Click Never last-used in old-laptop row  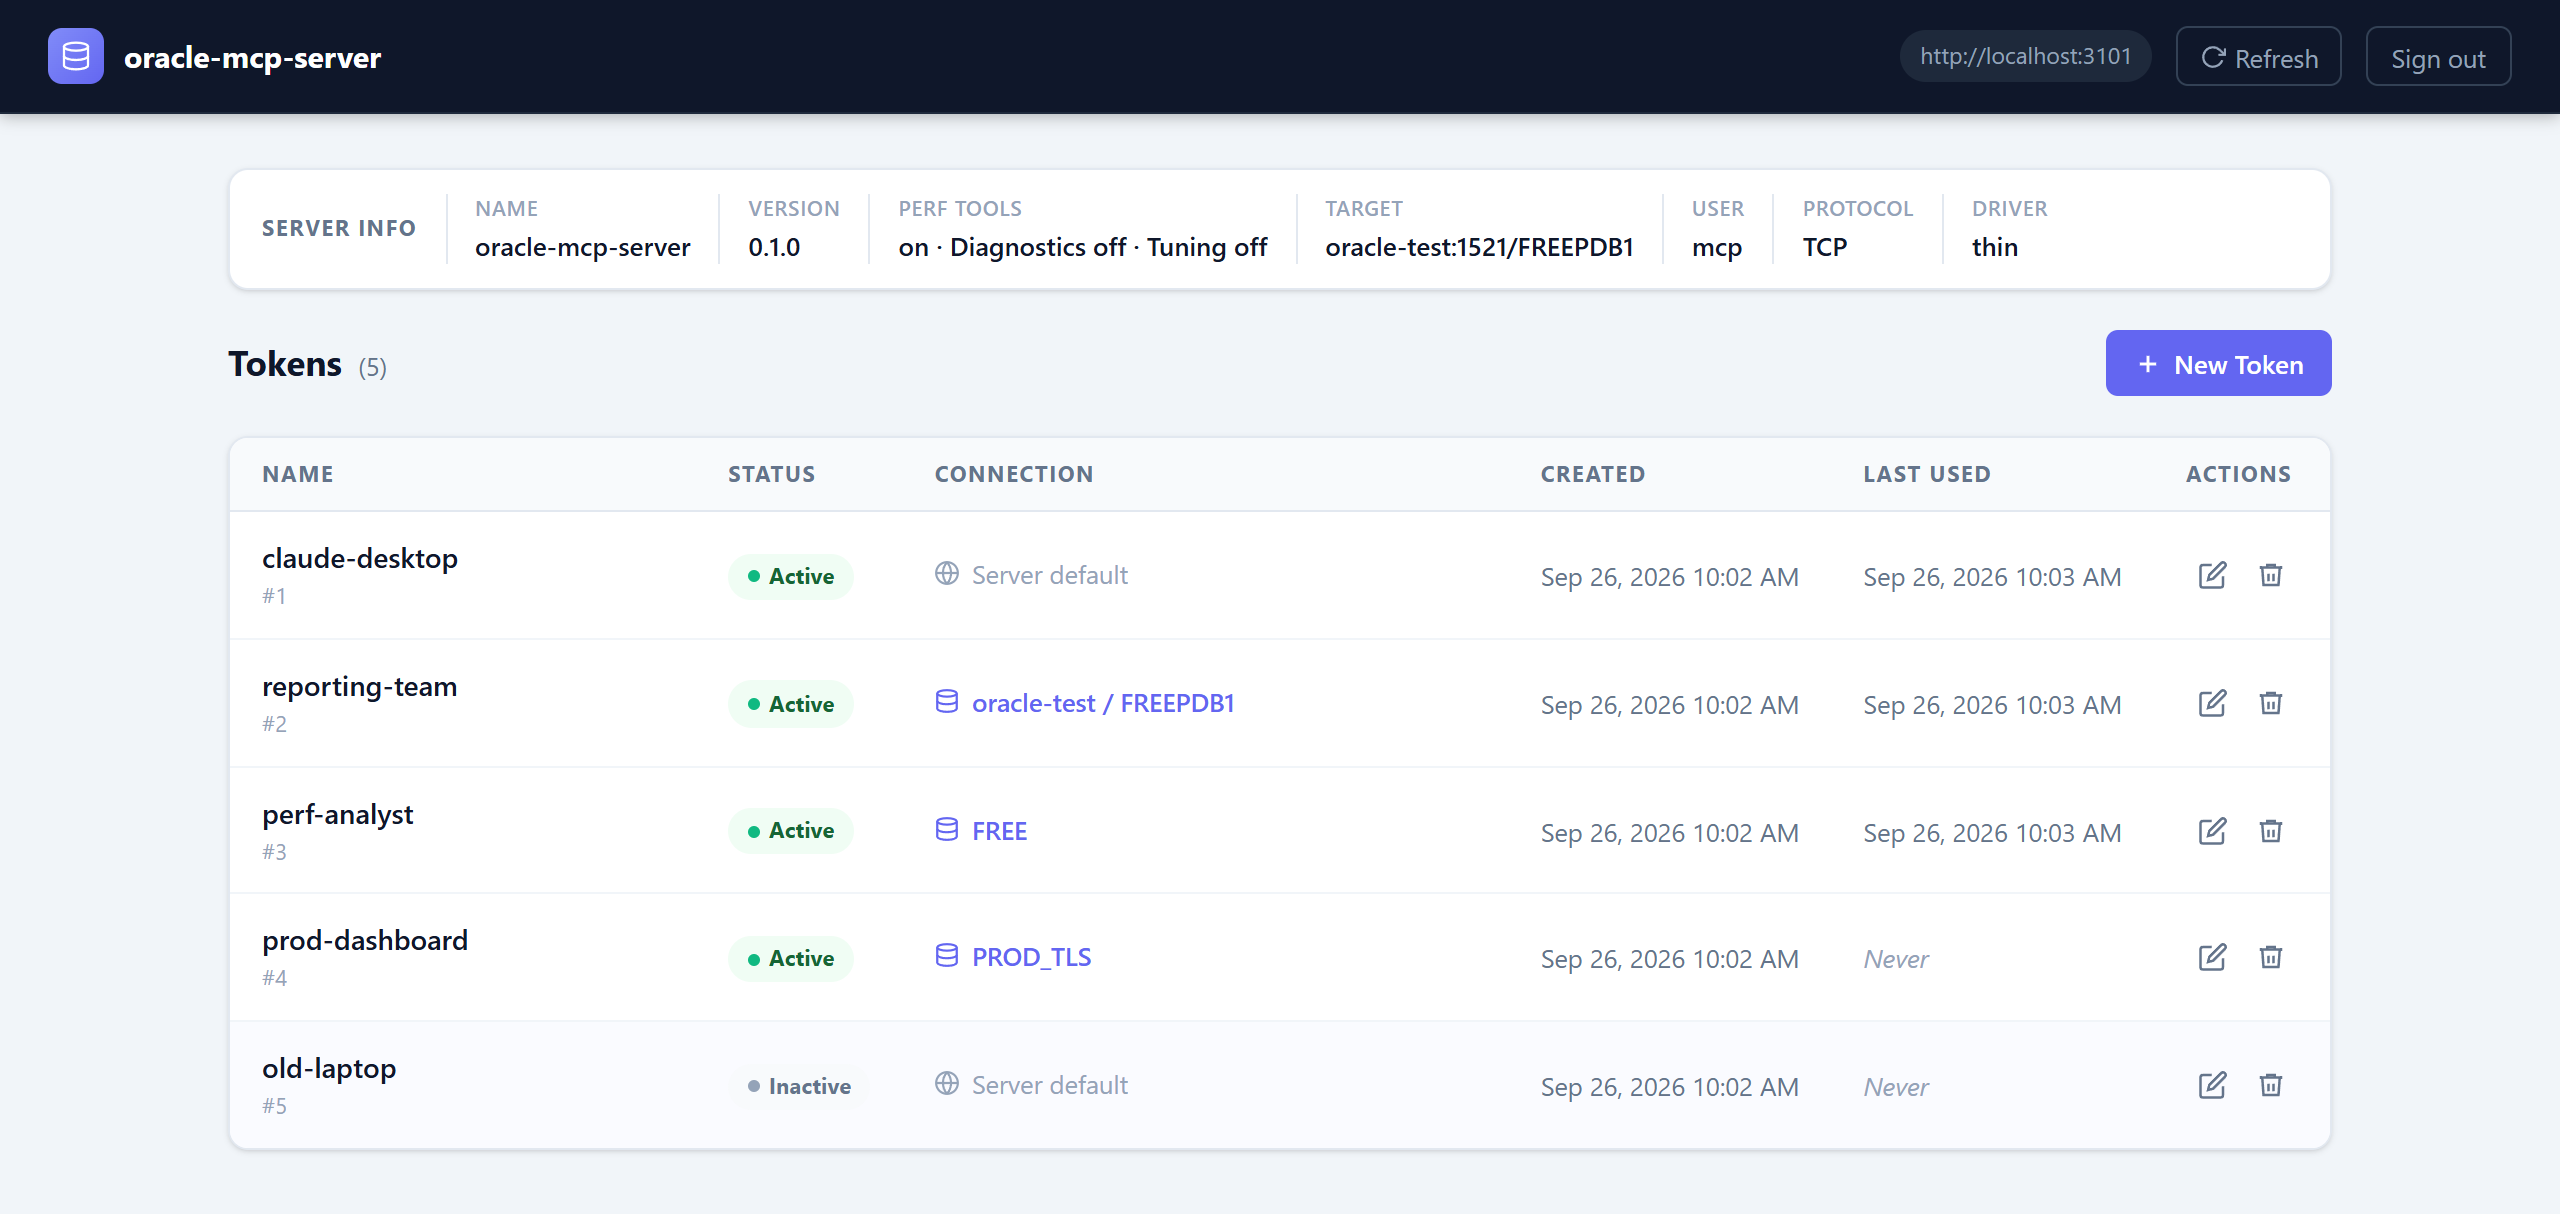point(1896,1087)
